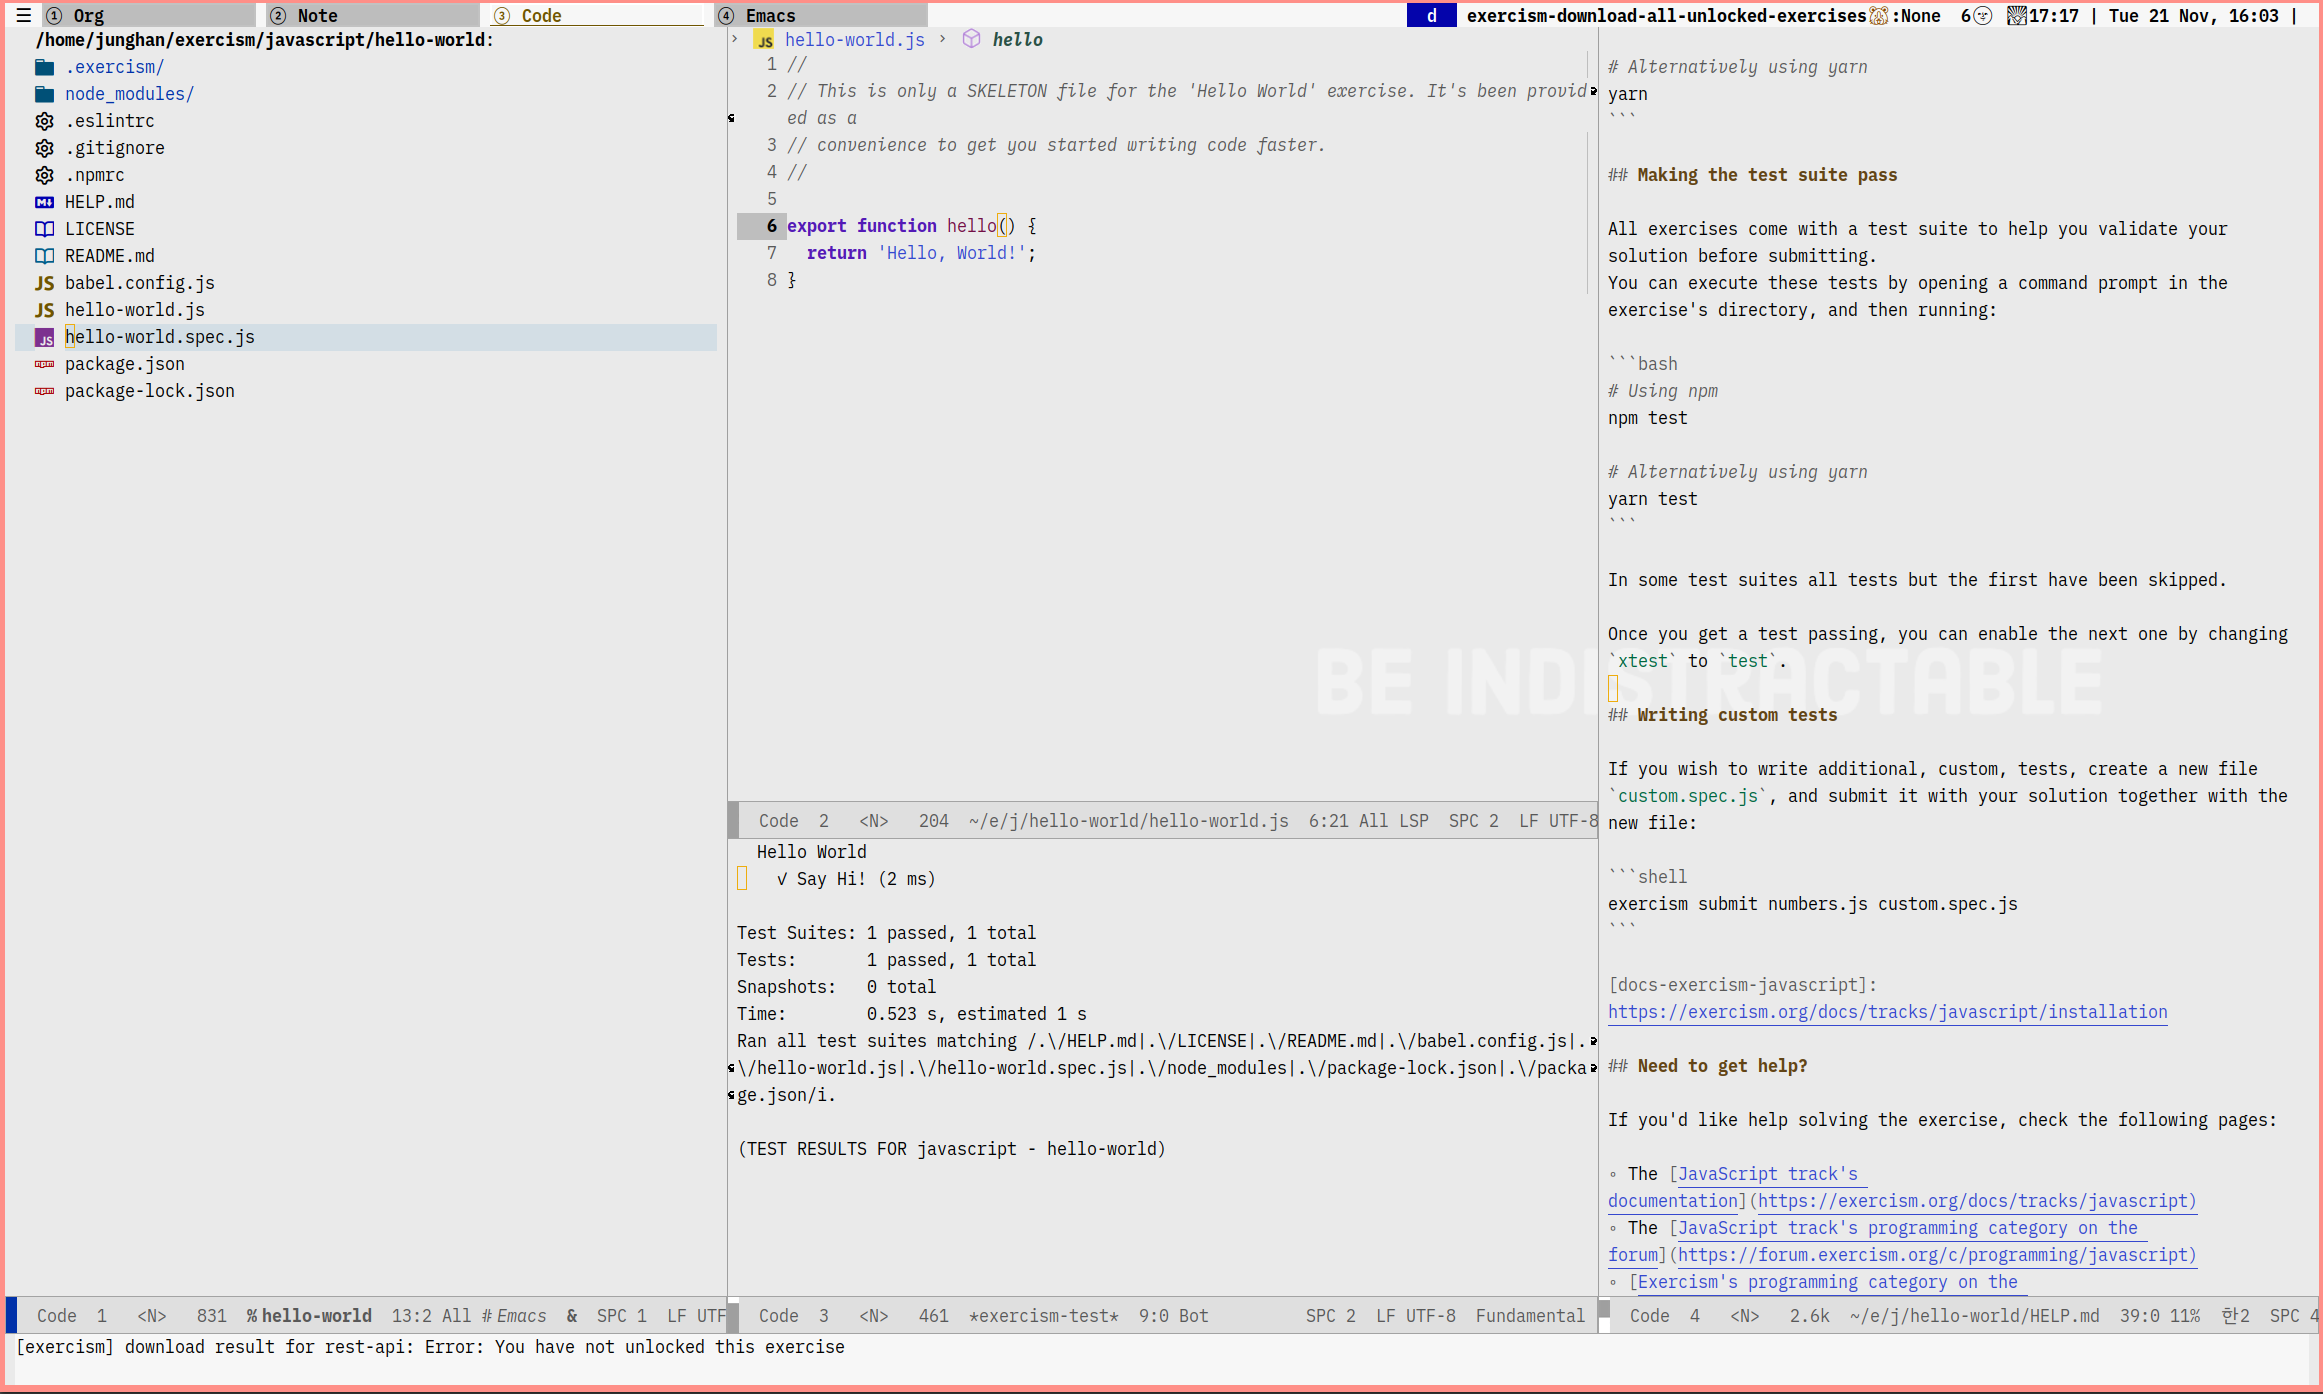Viewport: 2323px width, 1394px height.
Task: Click the JS icon in the breadcrumb
Action: [764, 40]
